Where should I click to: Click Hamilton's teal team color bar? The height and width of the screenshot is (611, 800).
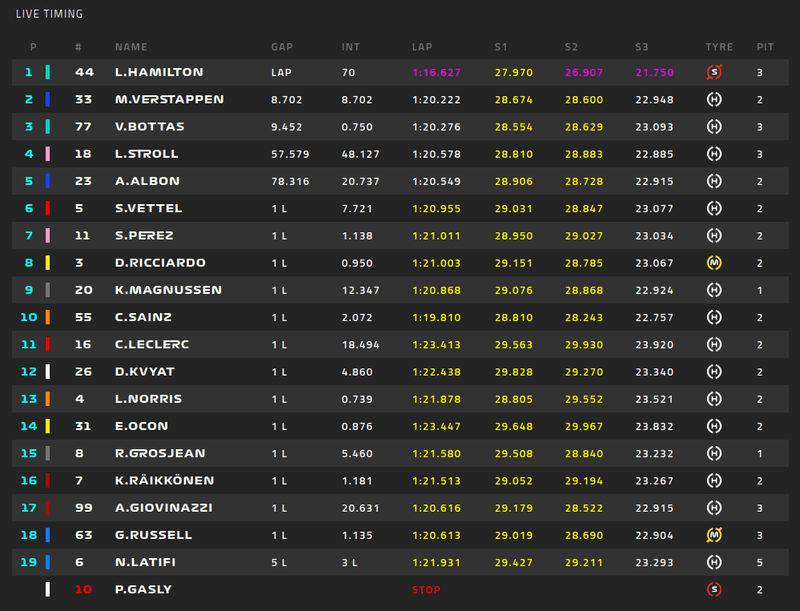point(47,72)
